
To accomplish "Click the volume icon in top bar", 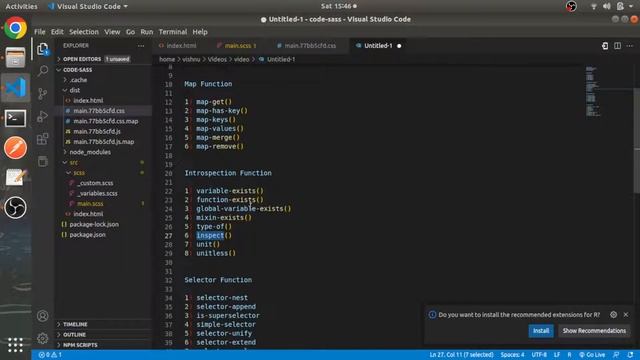I will tap(607, 6).
